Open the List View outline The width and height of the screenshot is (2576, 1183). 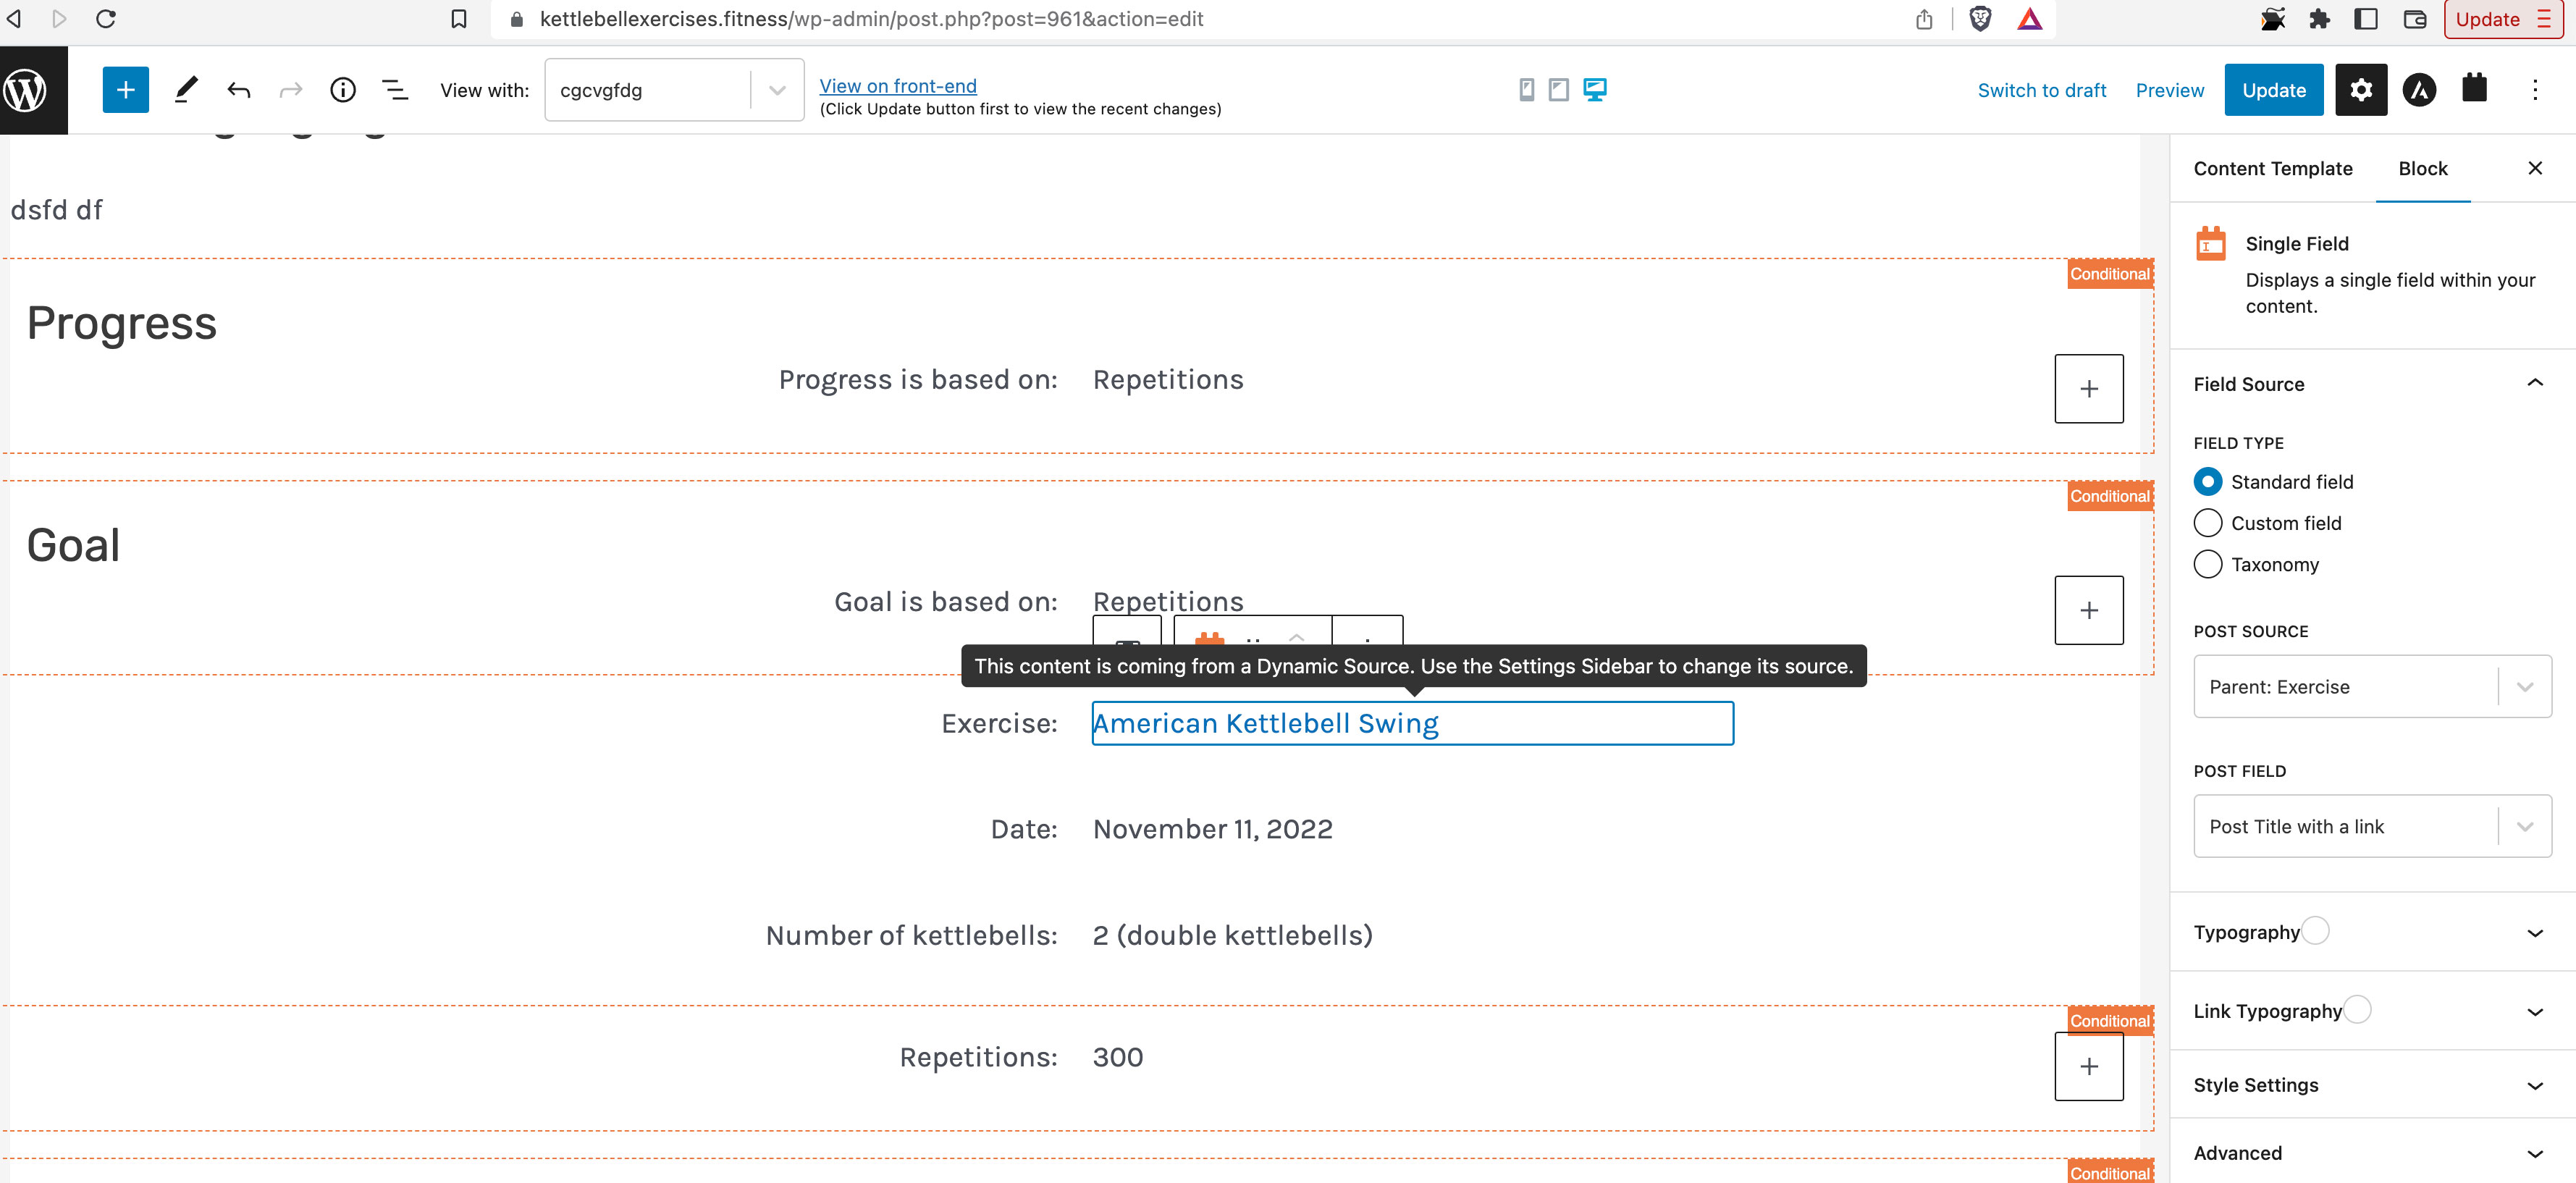click(395, 90)
